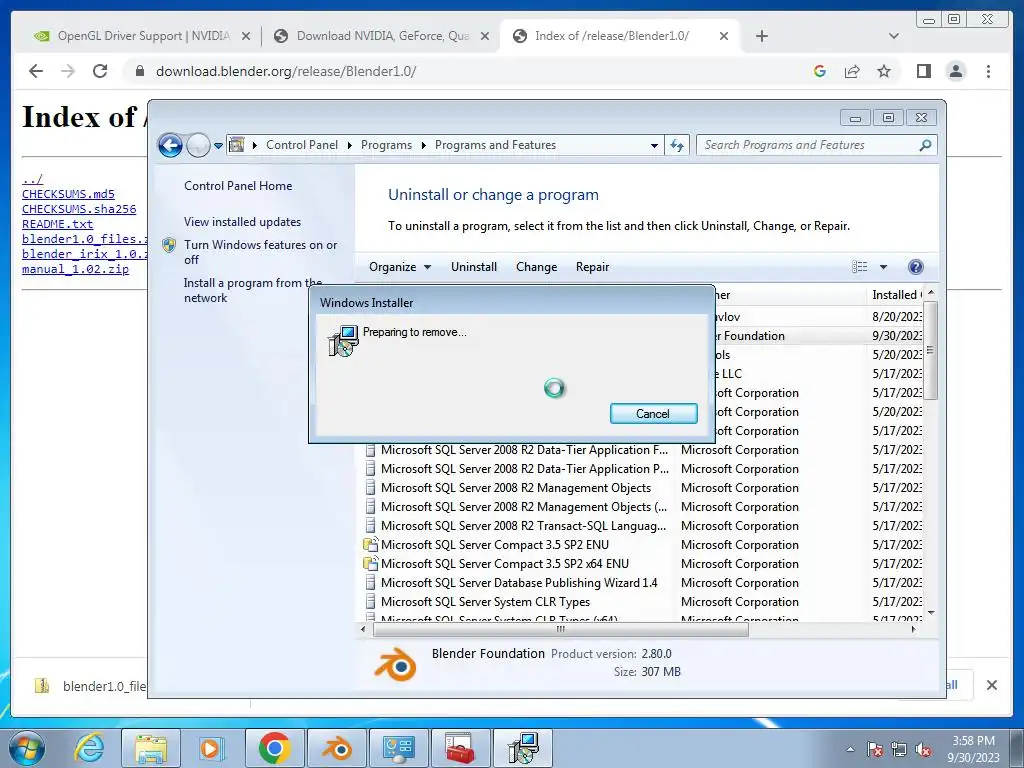Click icon of SQL Server Compact 3.5 SP2 ENU
This screenshot has width=1024, height=768.
(x=370, y=545)
